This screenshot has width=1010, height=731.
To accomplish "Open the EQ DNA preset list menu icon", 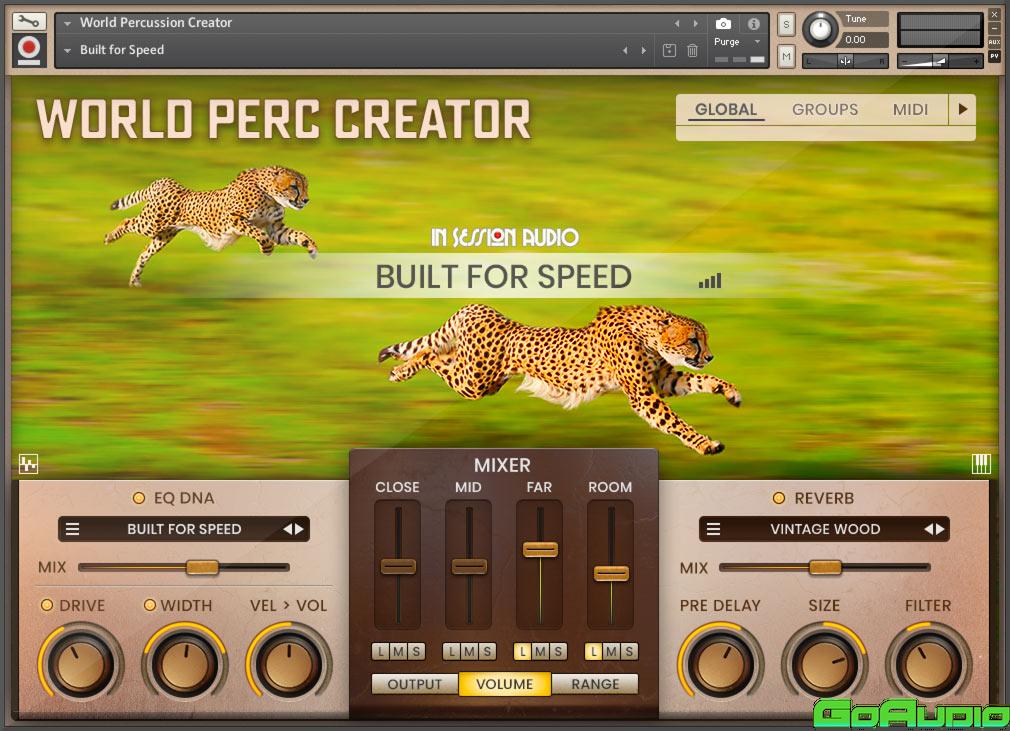I will (x=73, y=529).
